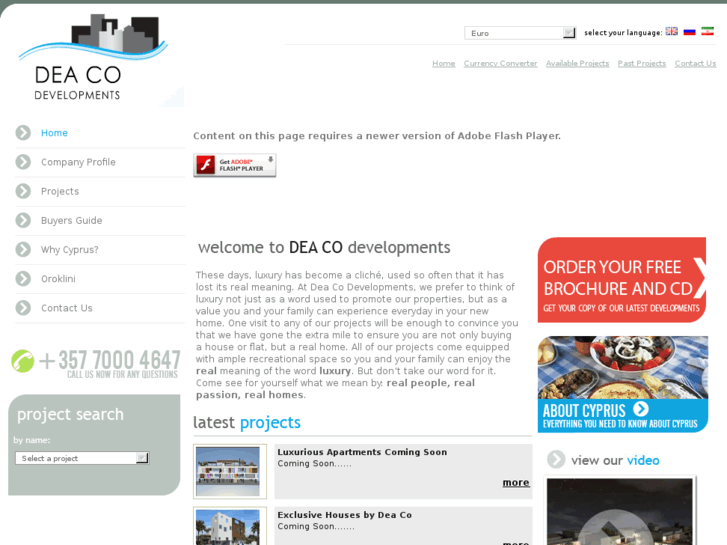
Task: Open Why Cyprus? in the sidebar menu
Action: (x=70, y=250)
